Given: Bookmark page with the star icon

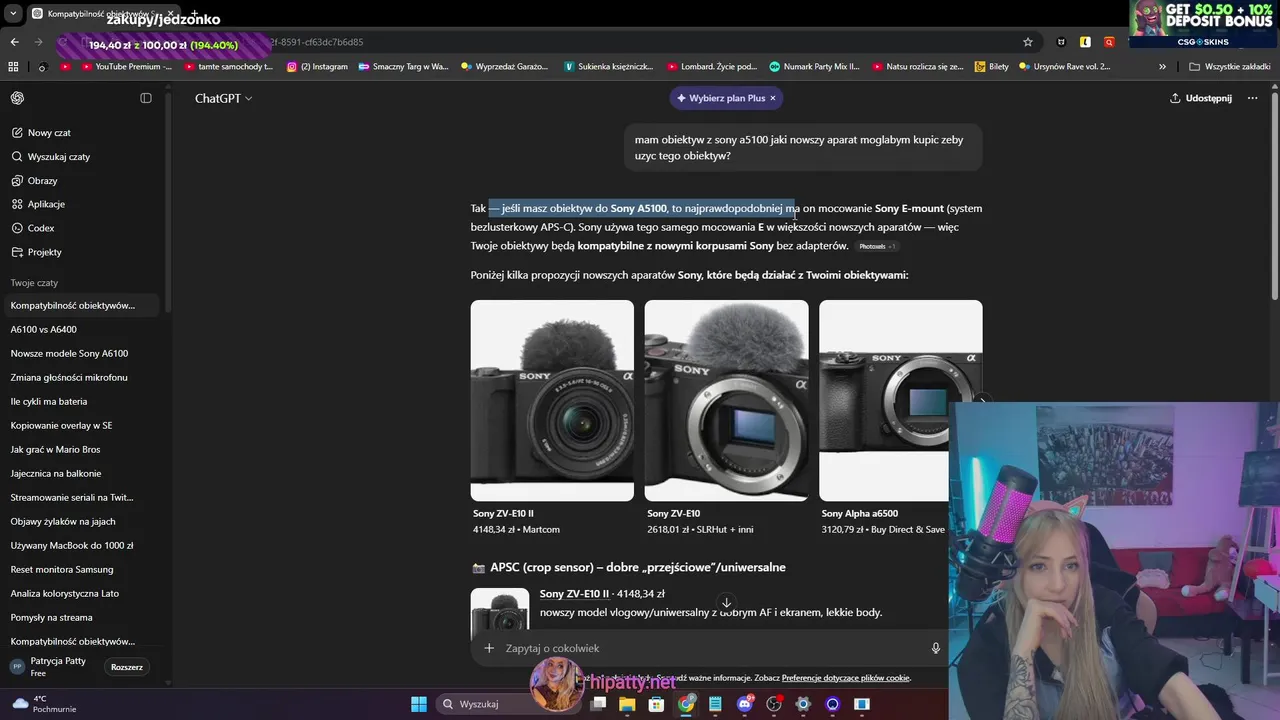Looking at the screenshot, I should coord(1028,42).
